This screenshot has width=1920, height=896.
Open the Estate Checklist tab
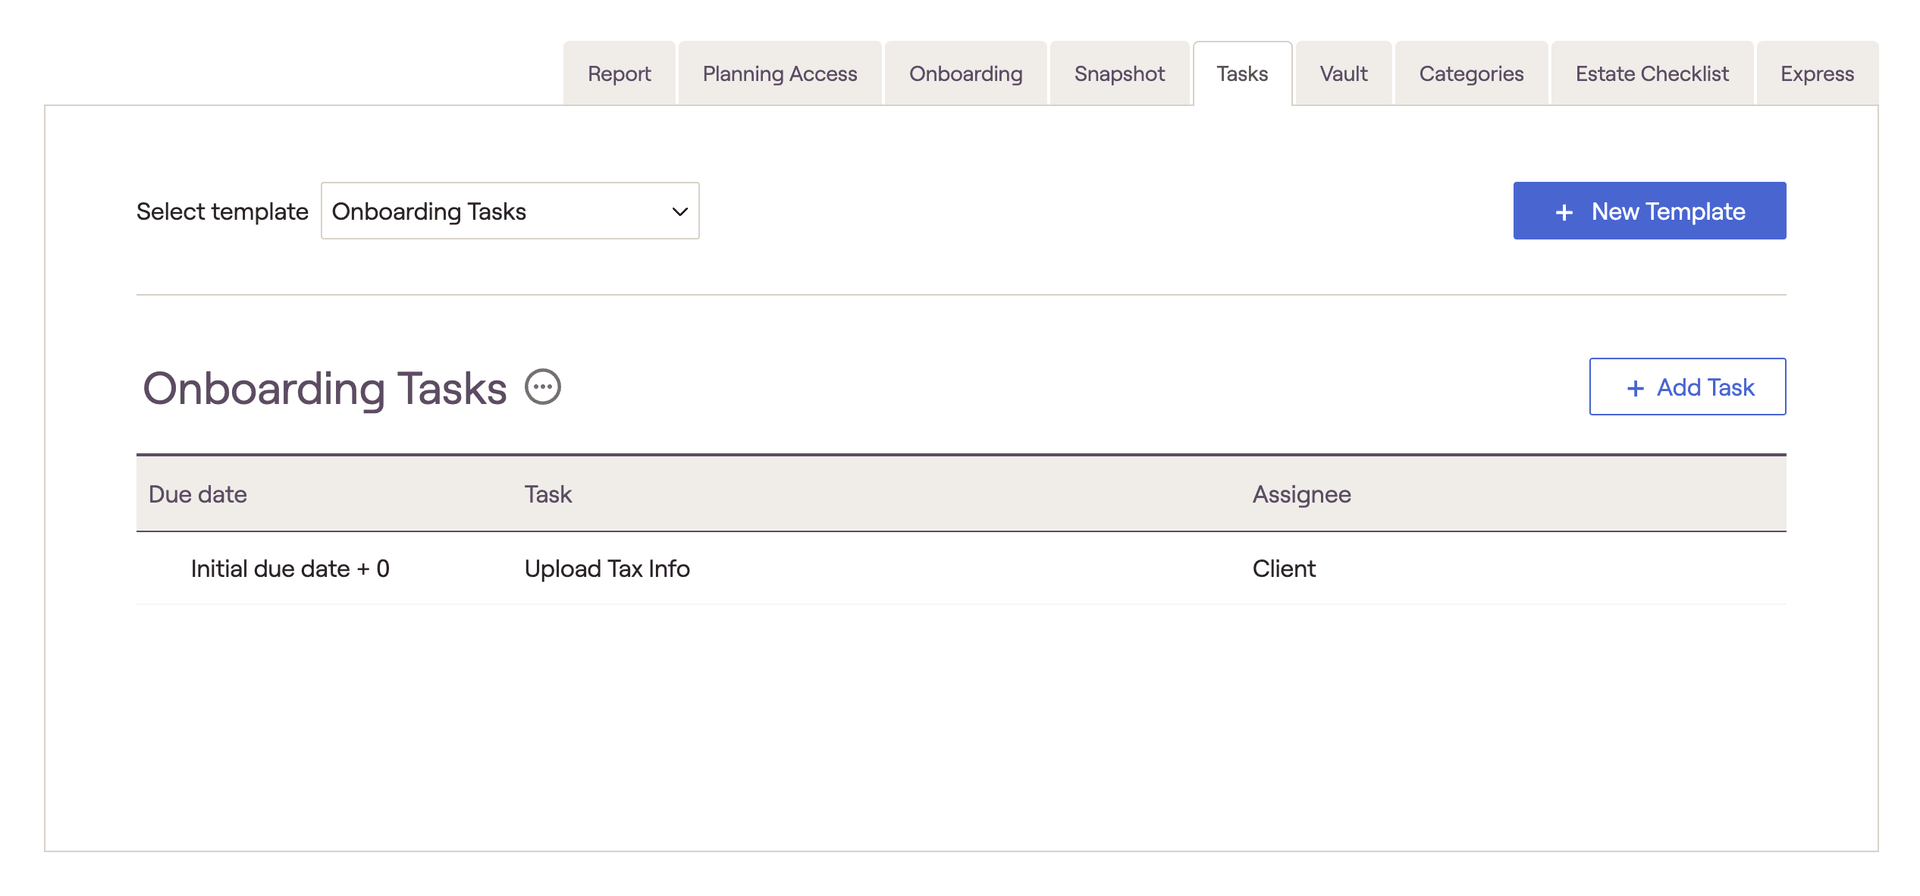pos(1651,74)
